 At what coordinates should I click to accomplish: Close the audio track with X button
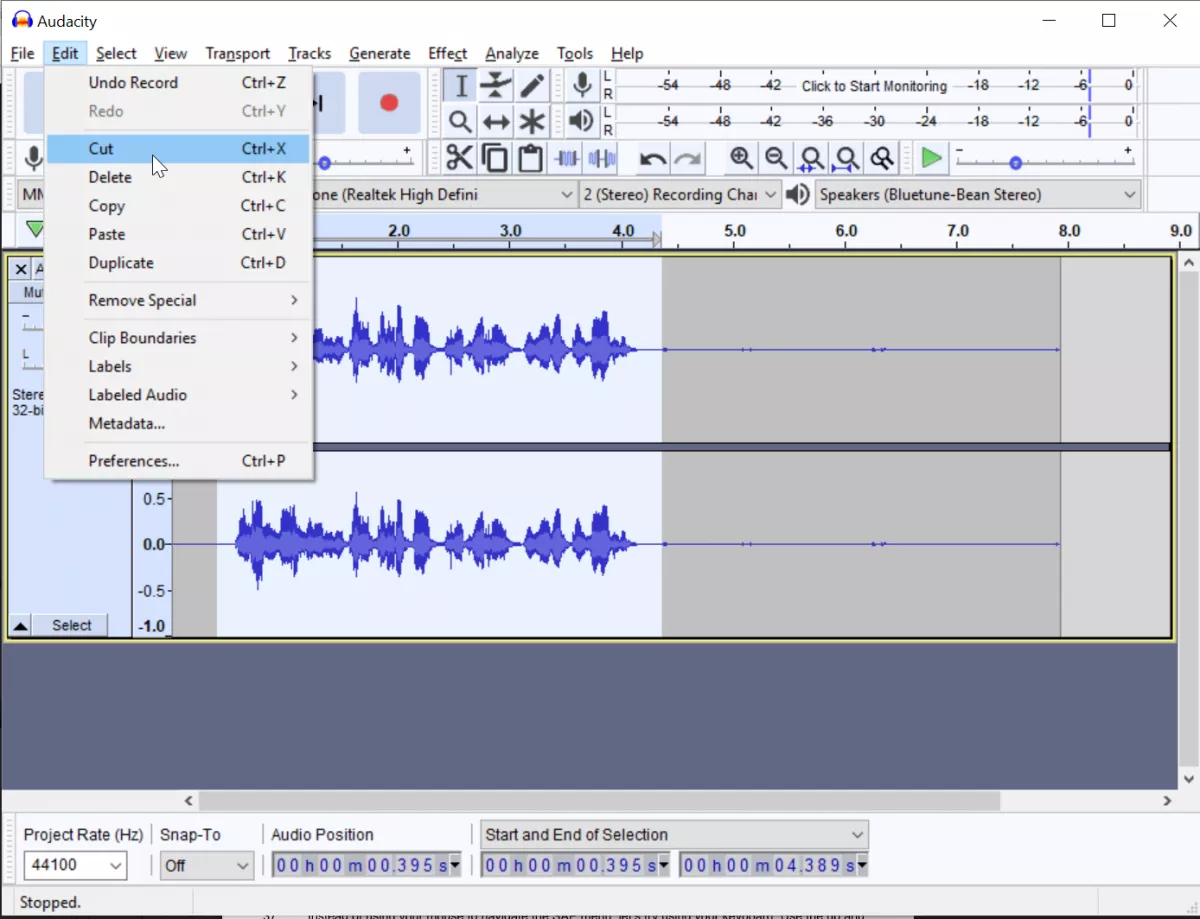coord(20,269)
